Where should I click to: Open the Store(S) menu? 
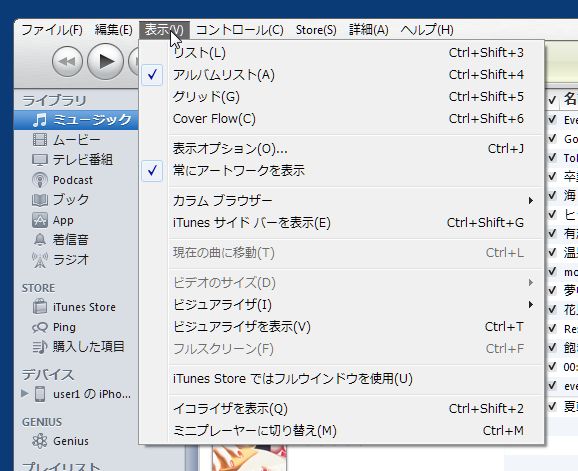316,30
